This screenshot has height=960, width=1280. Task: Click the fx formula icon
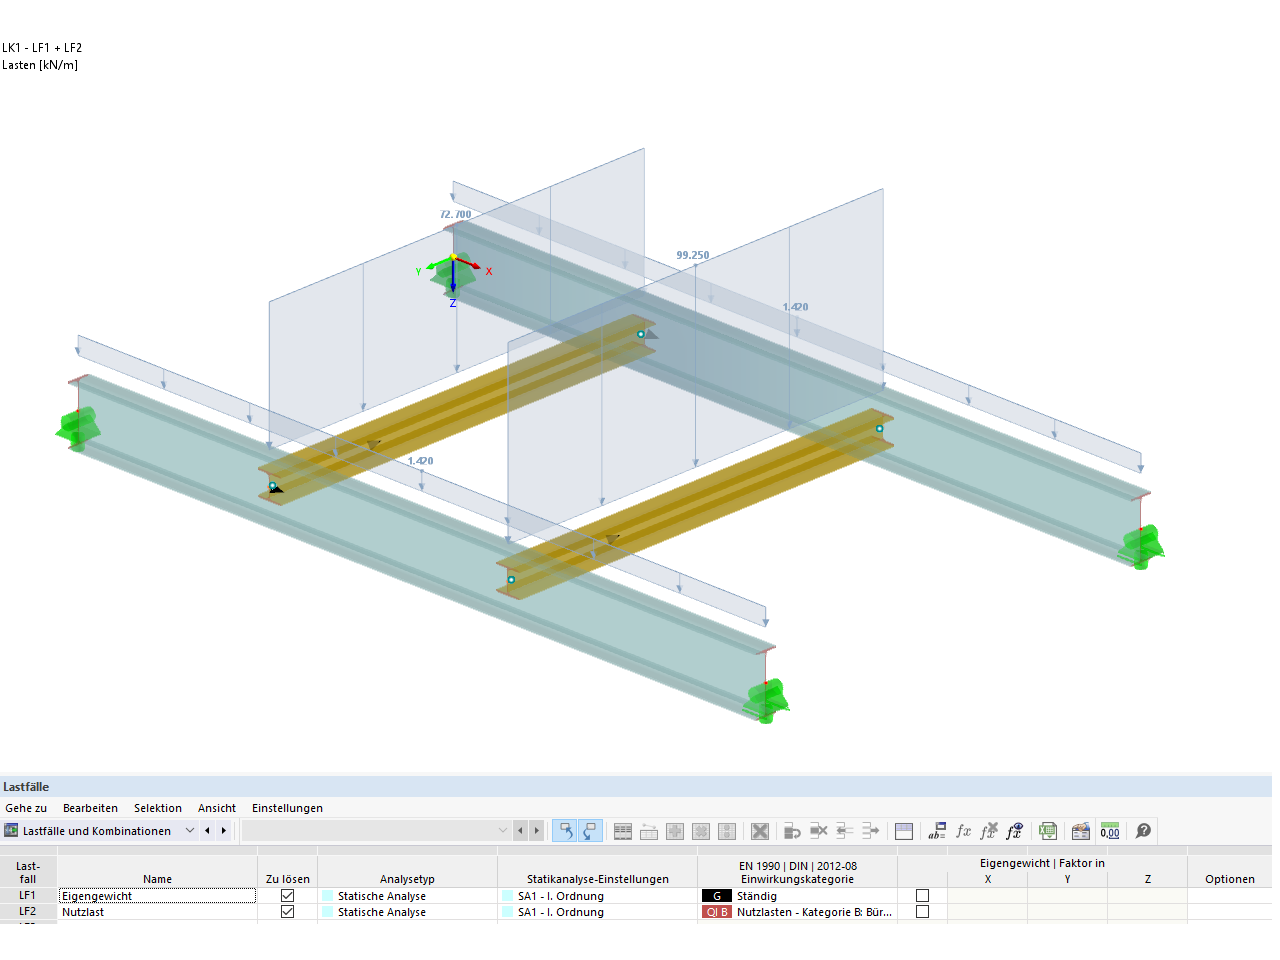(963, 831)
